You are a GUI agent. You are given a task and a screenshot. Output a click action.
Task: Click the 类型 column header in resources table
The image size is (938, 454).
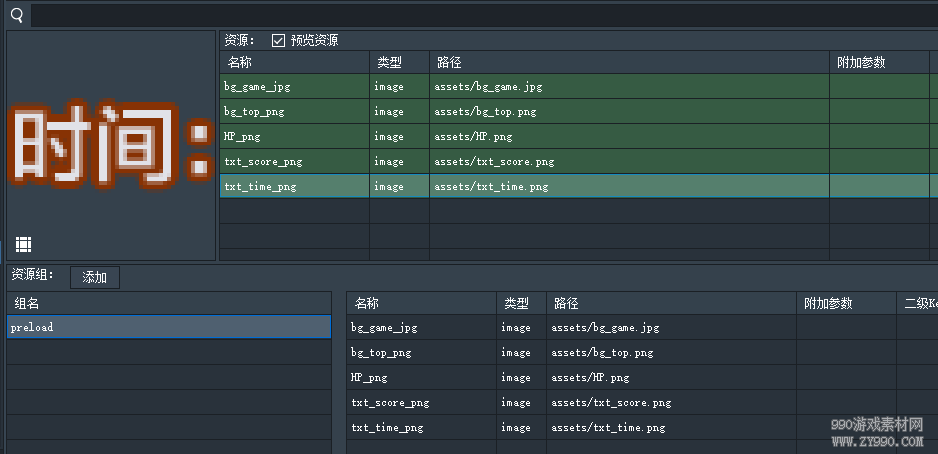(400, 62)
